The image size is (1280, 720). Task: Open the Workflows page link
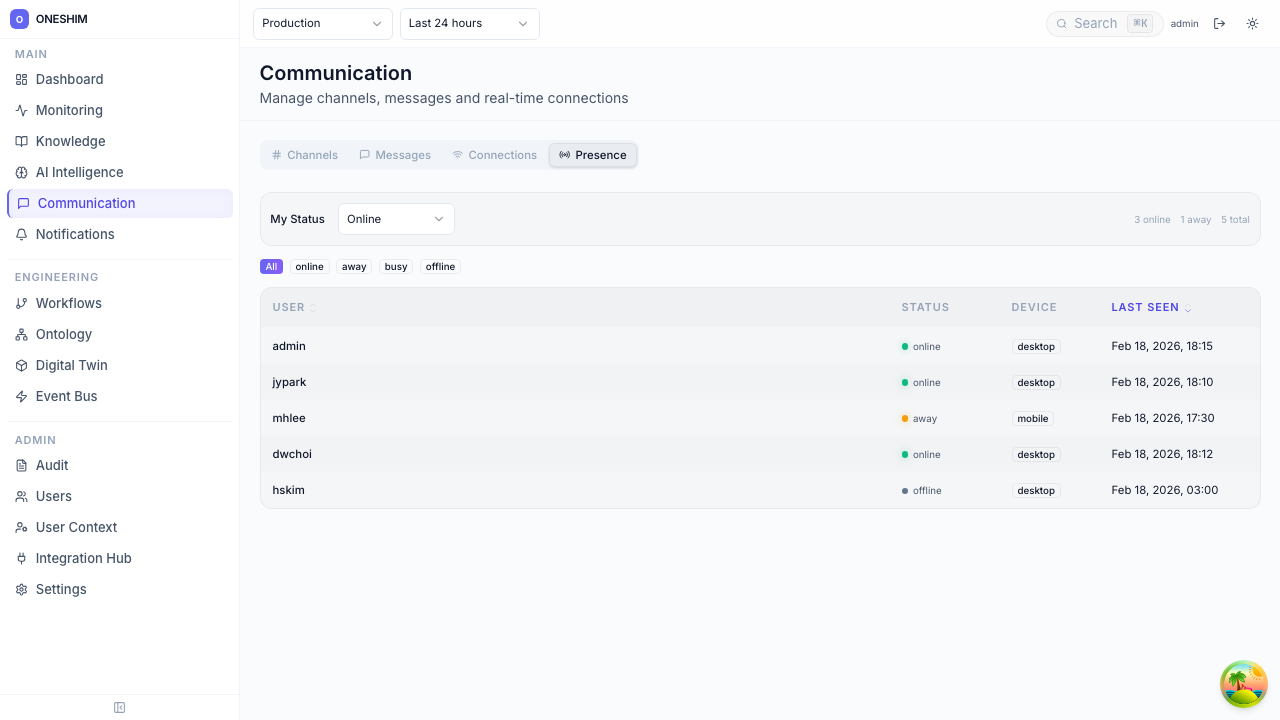68,304
